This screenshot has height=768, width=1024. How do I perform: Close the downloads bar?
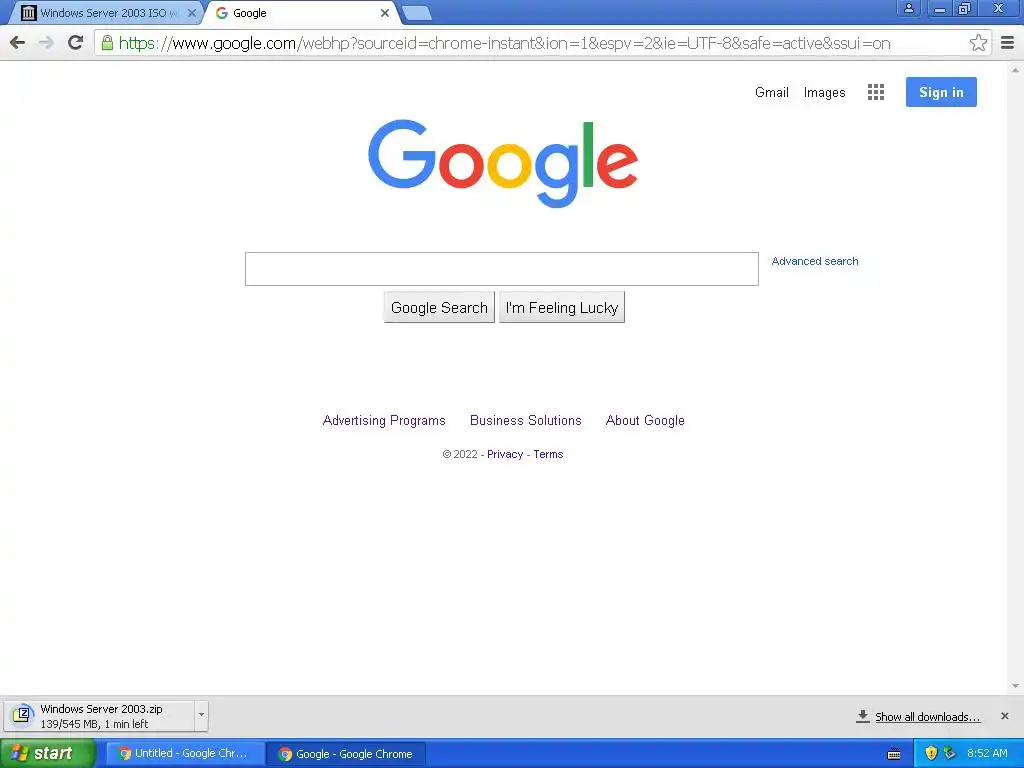tap(1004, 716)
